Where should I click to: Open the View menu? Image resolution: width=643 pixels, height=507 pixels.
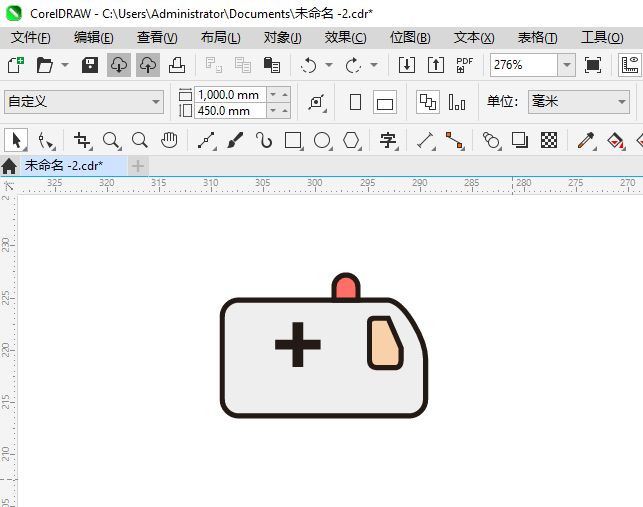[157, 38]
